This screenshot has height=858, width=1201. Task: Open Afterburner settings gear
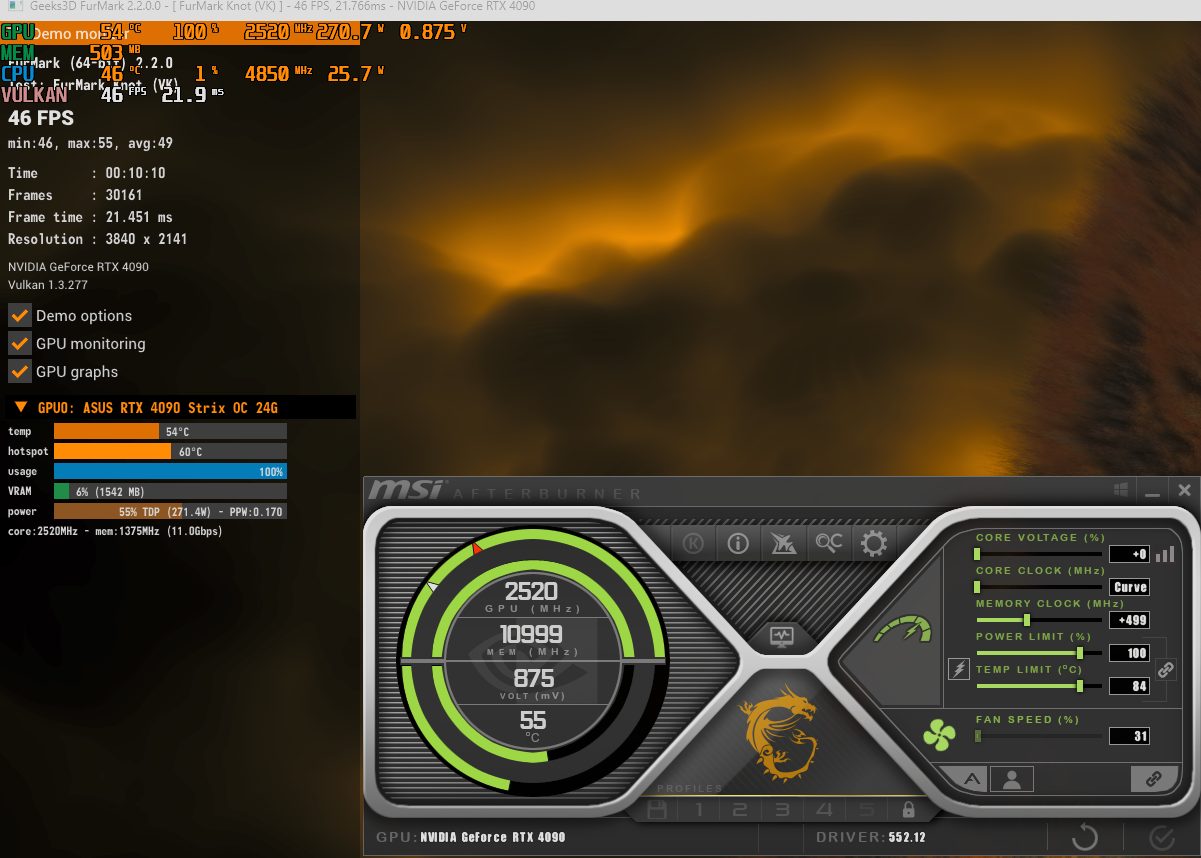874,543
